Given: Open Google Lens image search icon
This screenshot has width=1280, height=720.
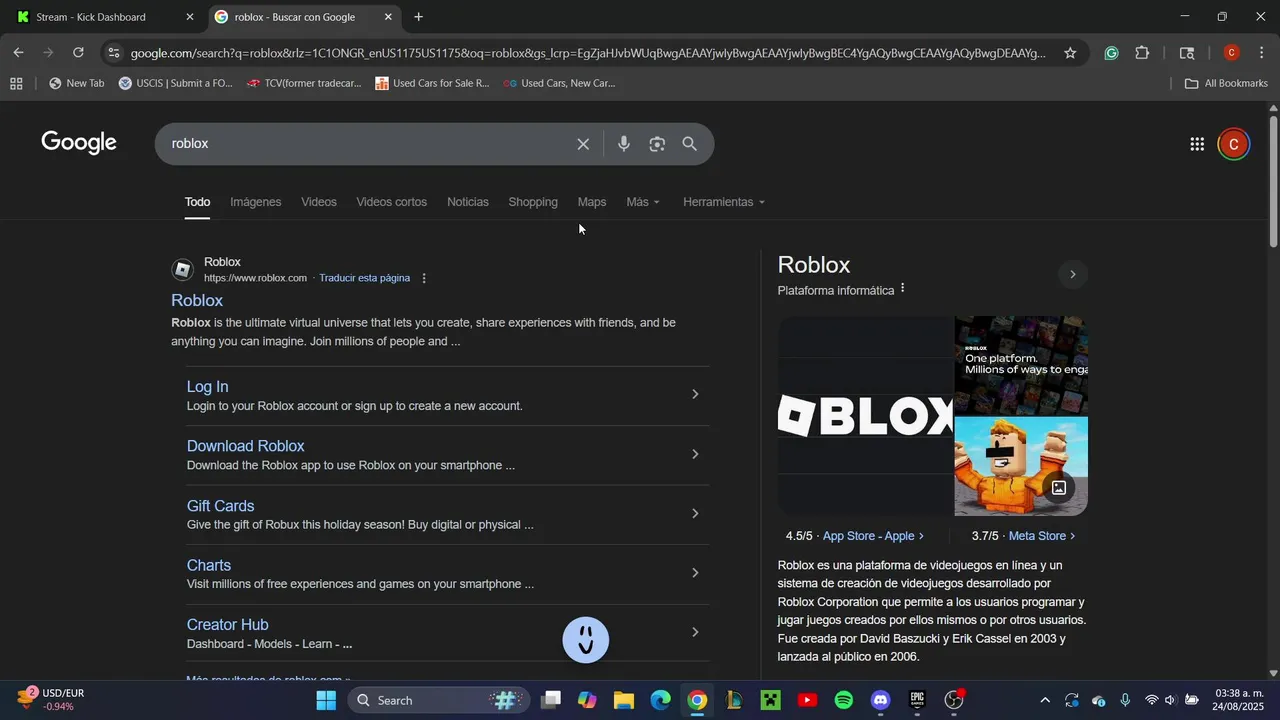Looking at the screenshot, I should (657, 144).
